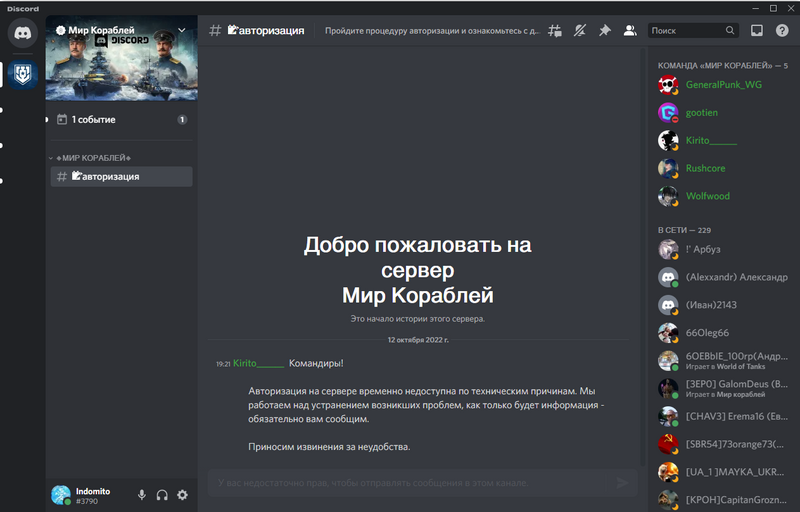Toggle microphone mute

coord(142,495)
